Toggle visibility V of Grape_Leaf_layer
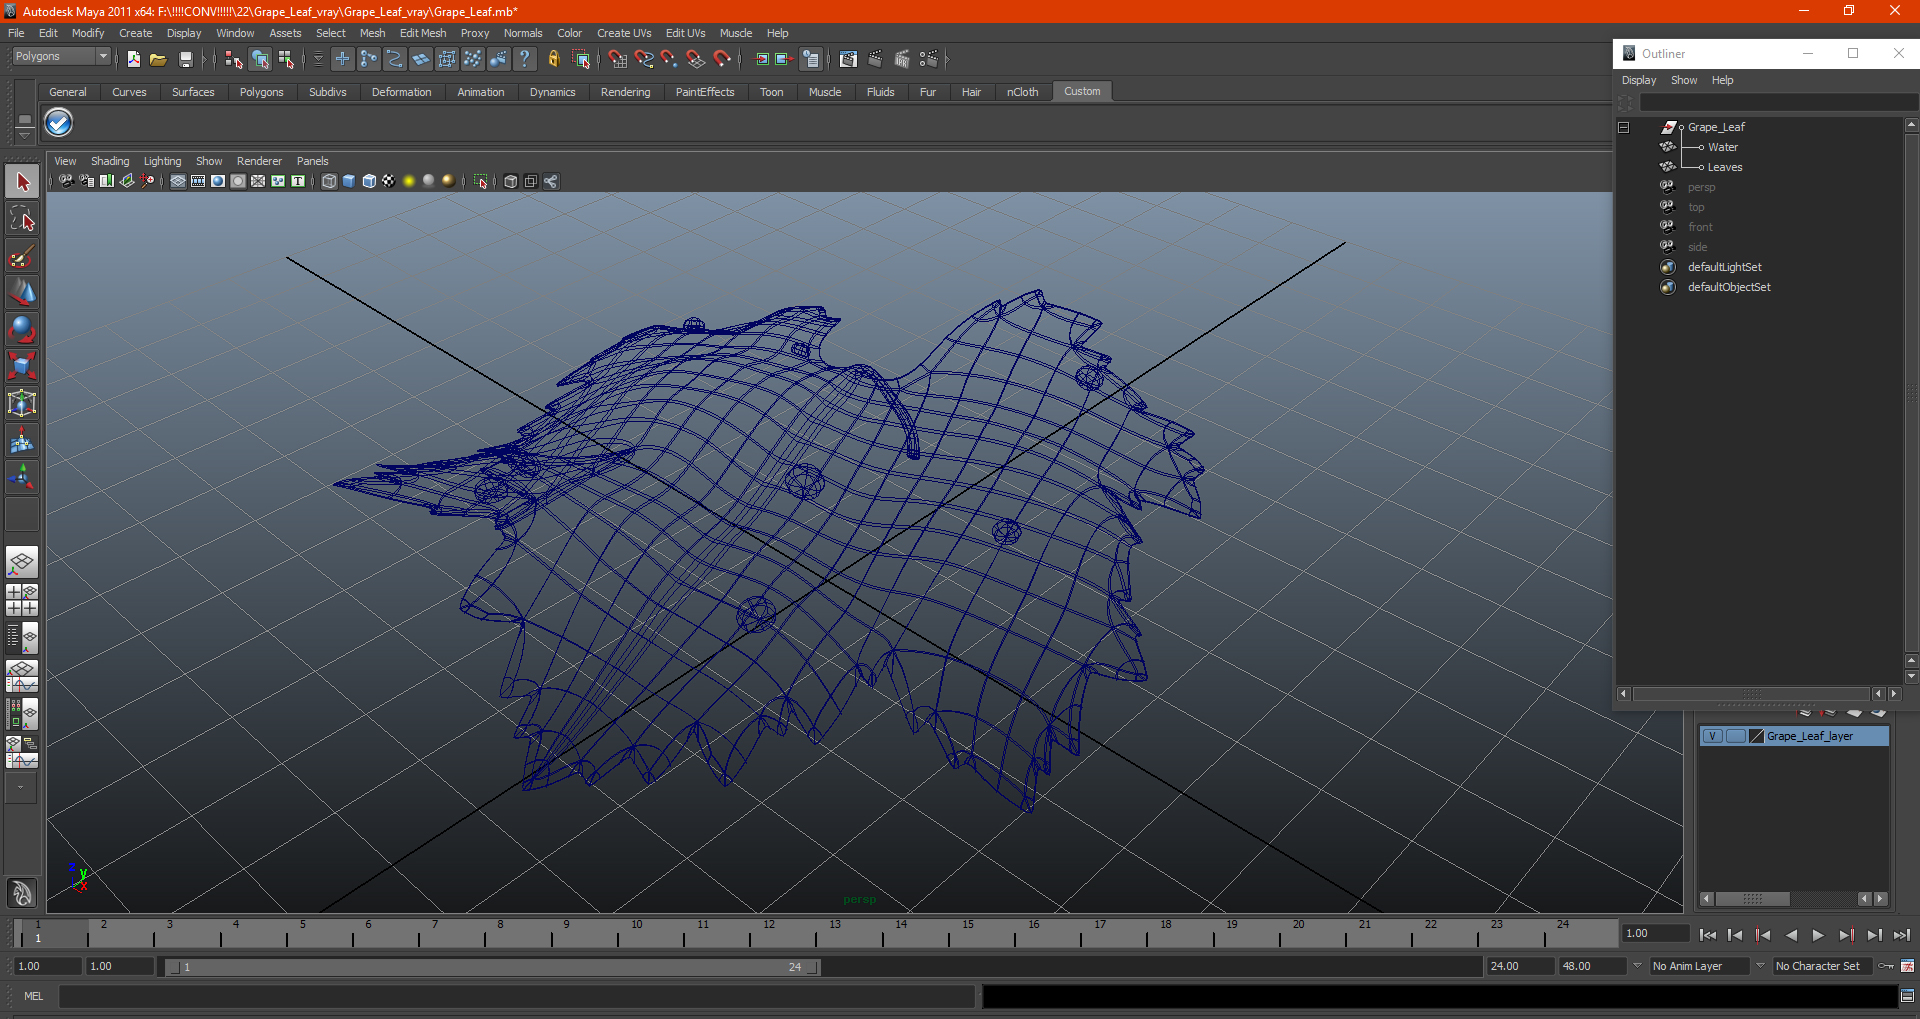 [x=1712, y=736]
